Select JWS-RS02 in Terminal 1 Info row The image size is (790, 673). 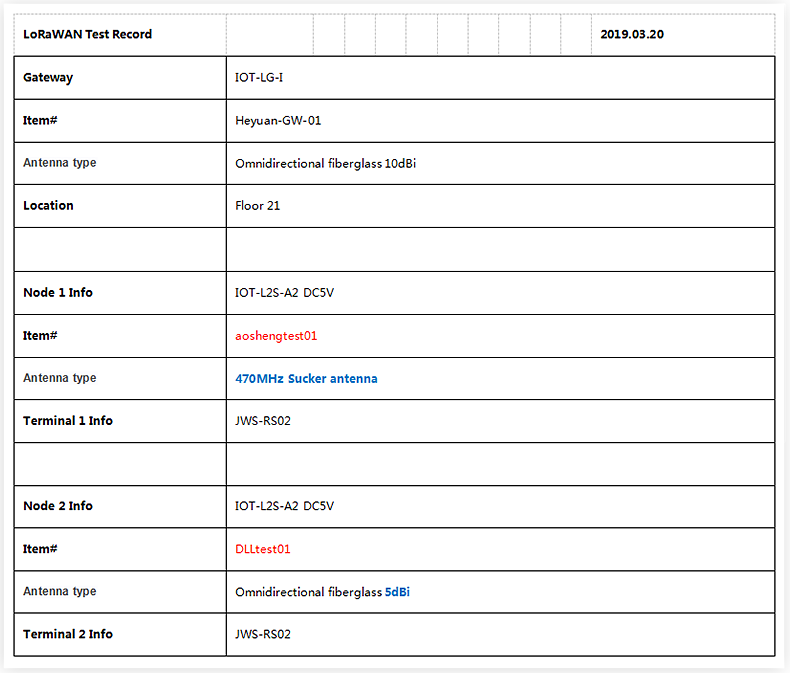(x=263, y=421)
